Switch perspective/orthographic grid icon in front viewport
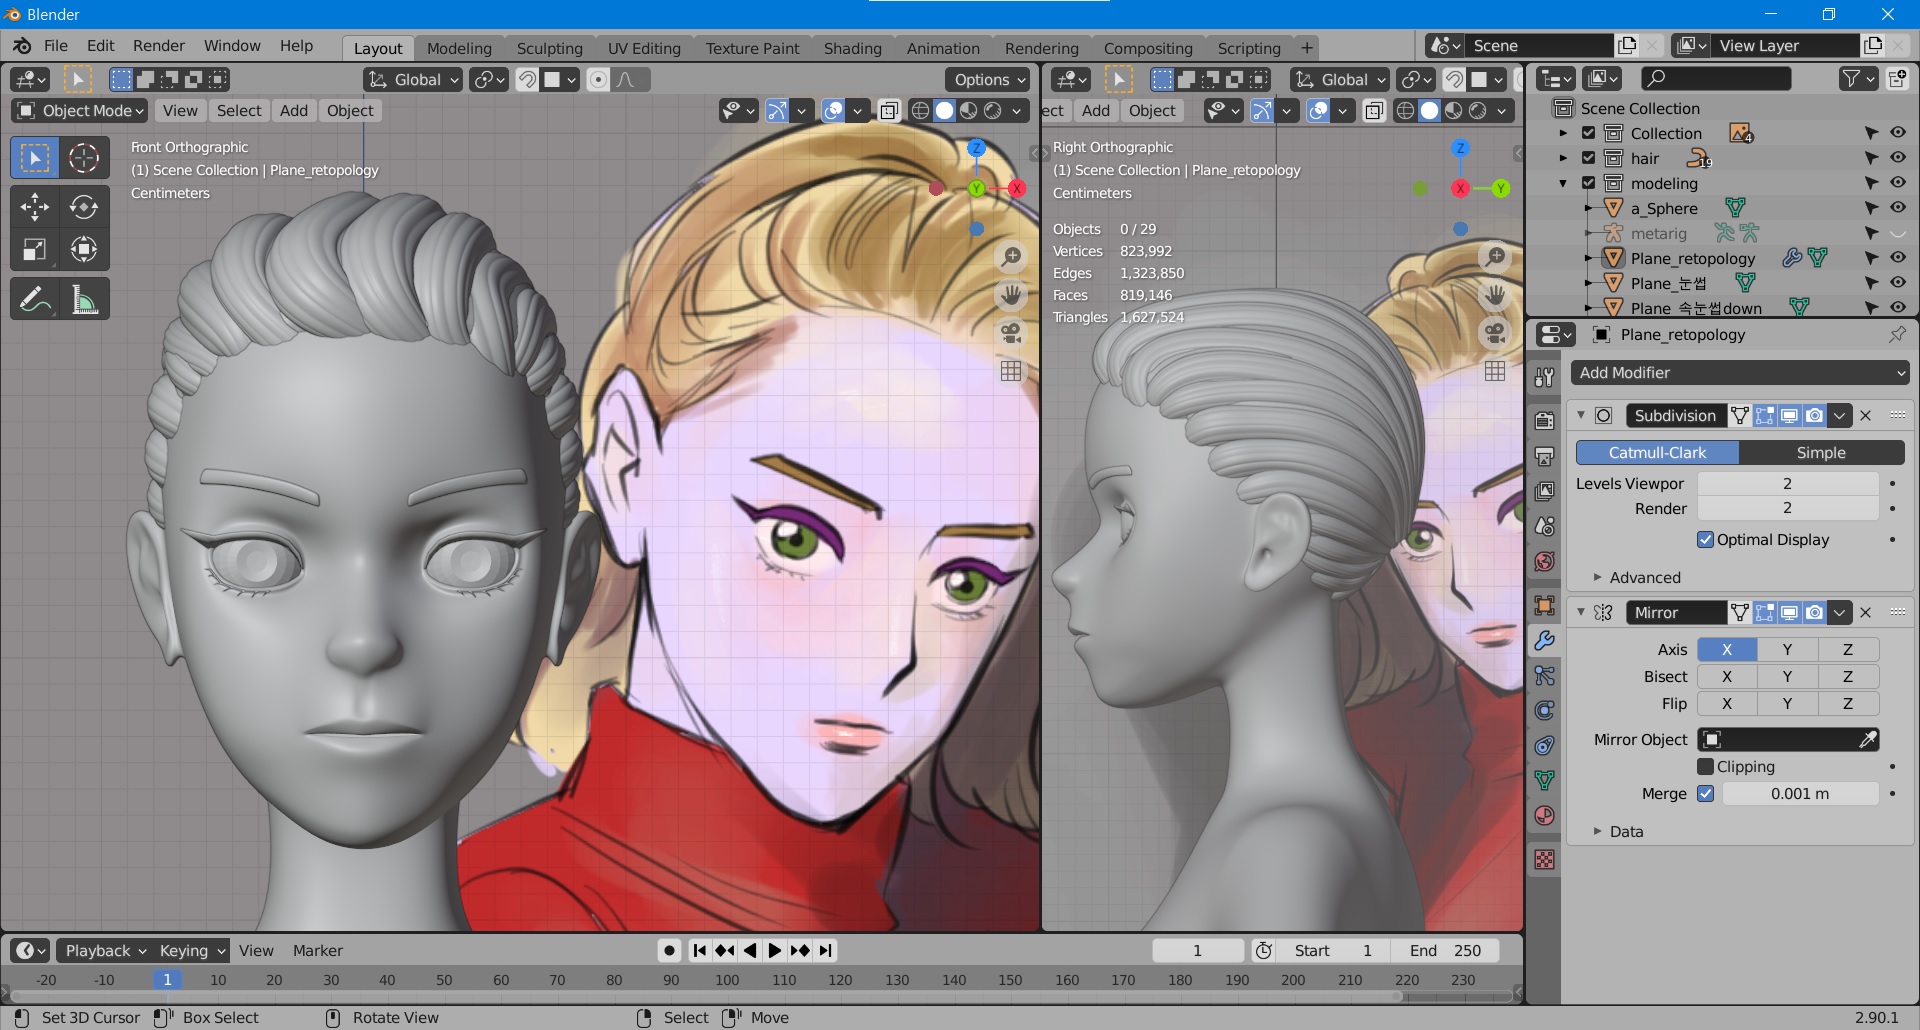1920x1030 pixels. 1011,371
